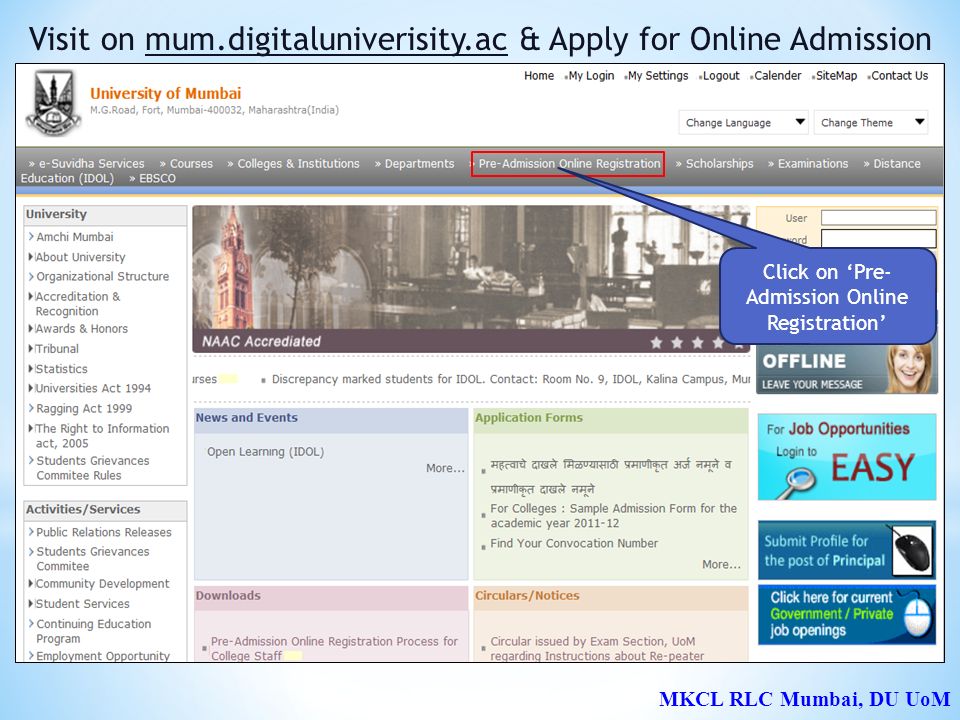This screenshot has height=720, width=960.
Task: Click the User input field
Action: (x=879, y=218)
